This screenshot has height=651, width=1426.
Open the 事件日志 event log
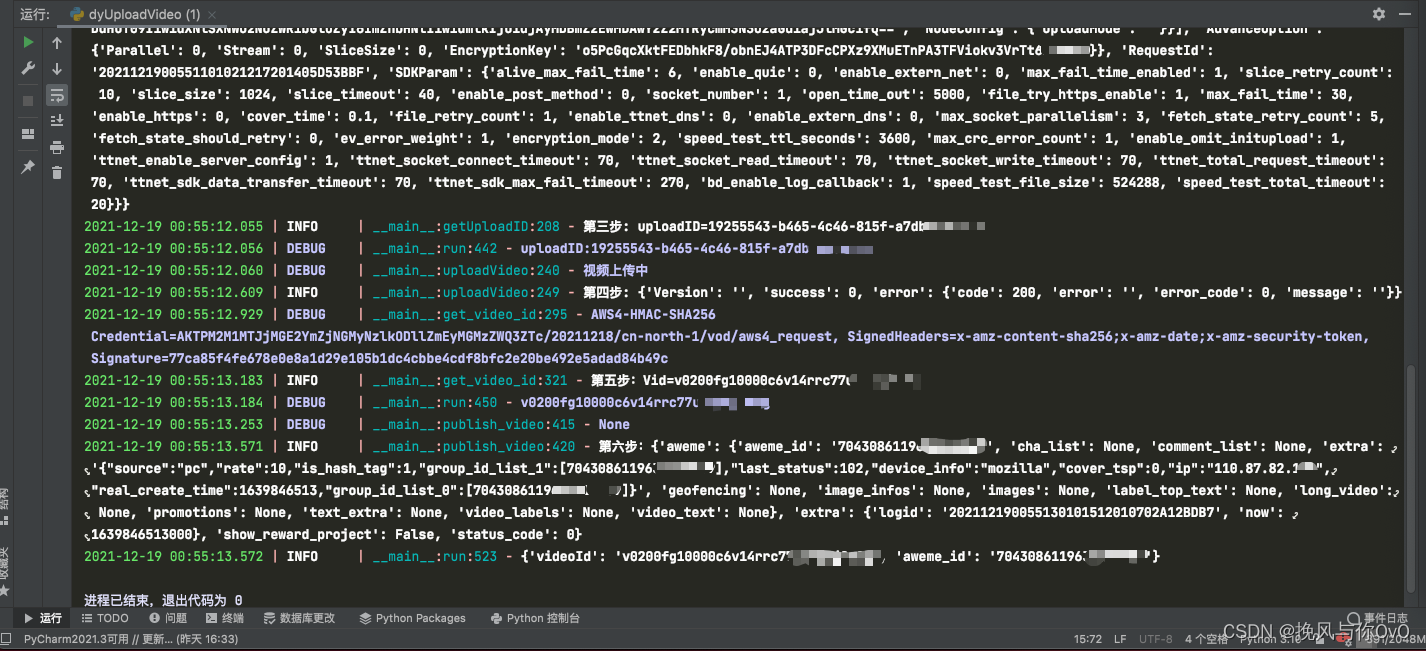tap(1378, 618)
